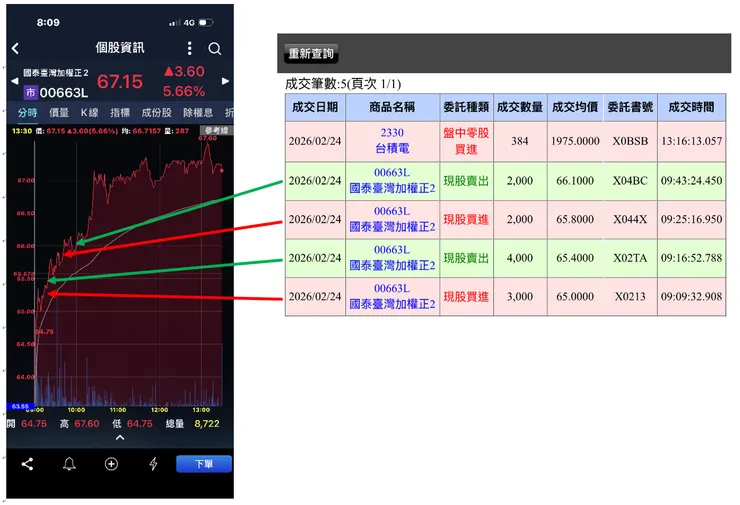740x505 pixels.
Task: Tap the search magnifier icon
Action: pos(215,48)
